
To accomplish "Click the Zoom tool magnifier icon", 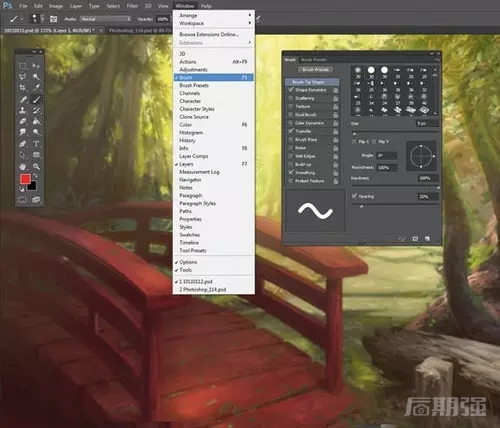I will click(x=36, y=166).
